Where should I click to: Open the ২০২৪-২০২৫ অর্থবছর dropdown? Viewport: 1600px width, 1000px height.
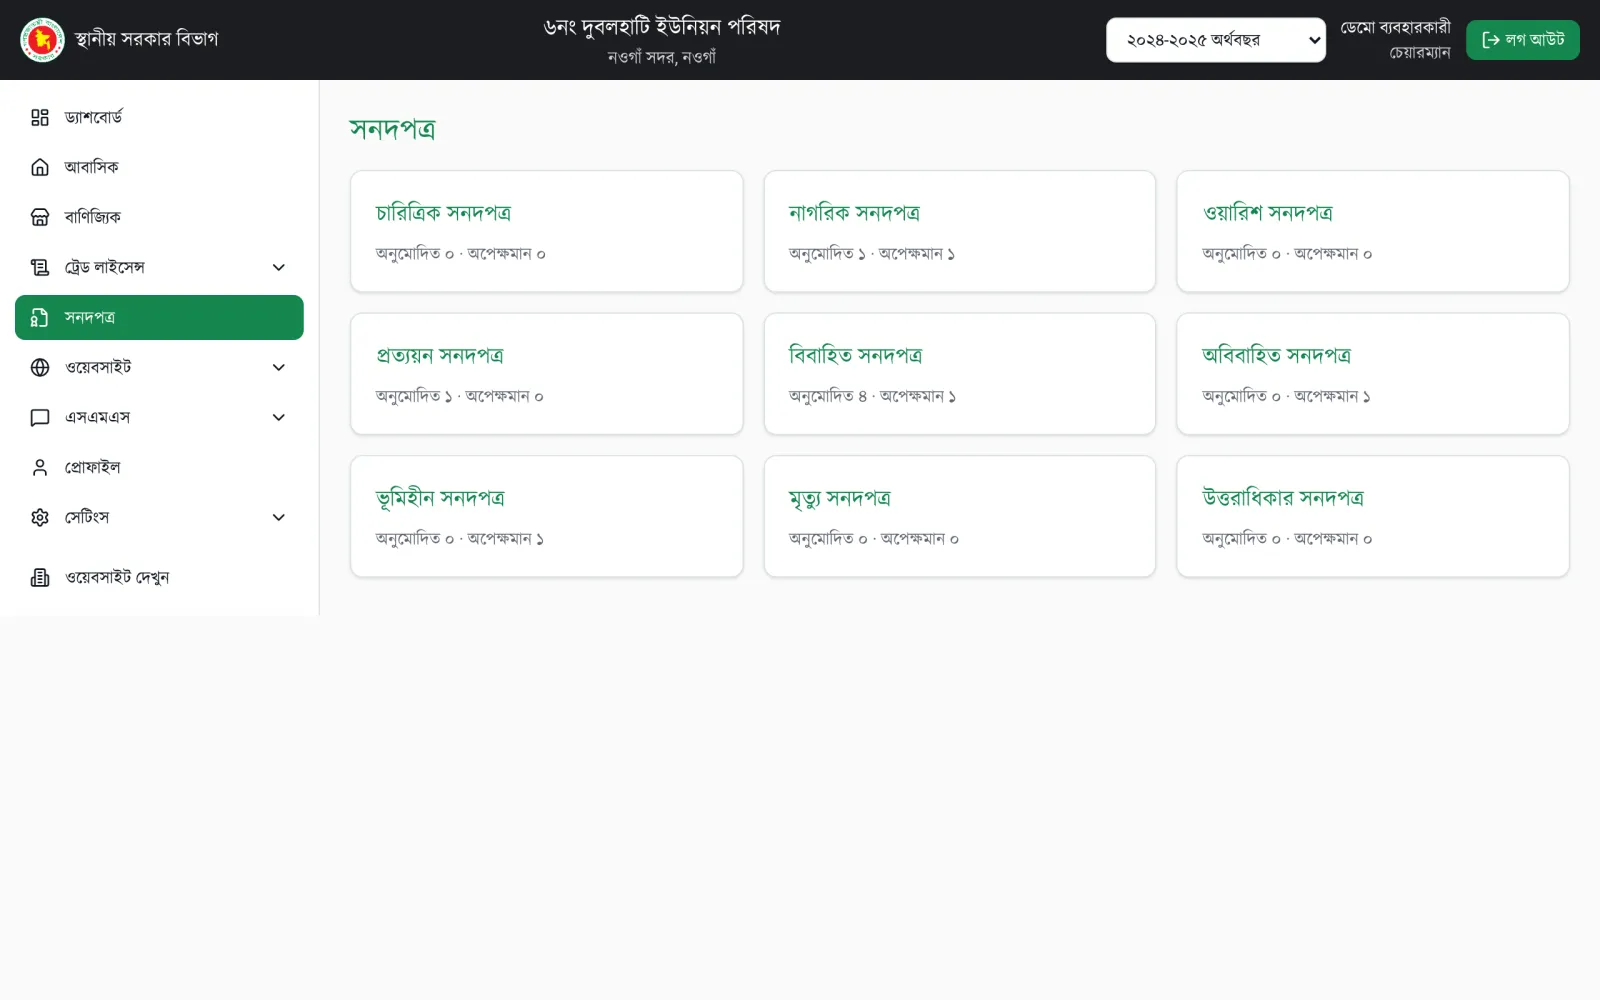1215,40
